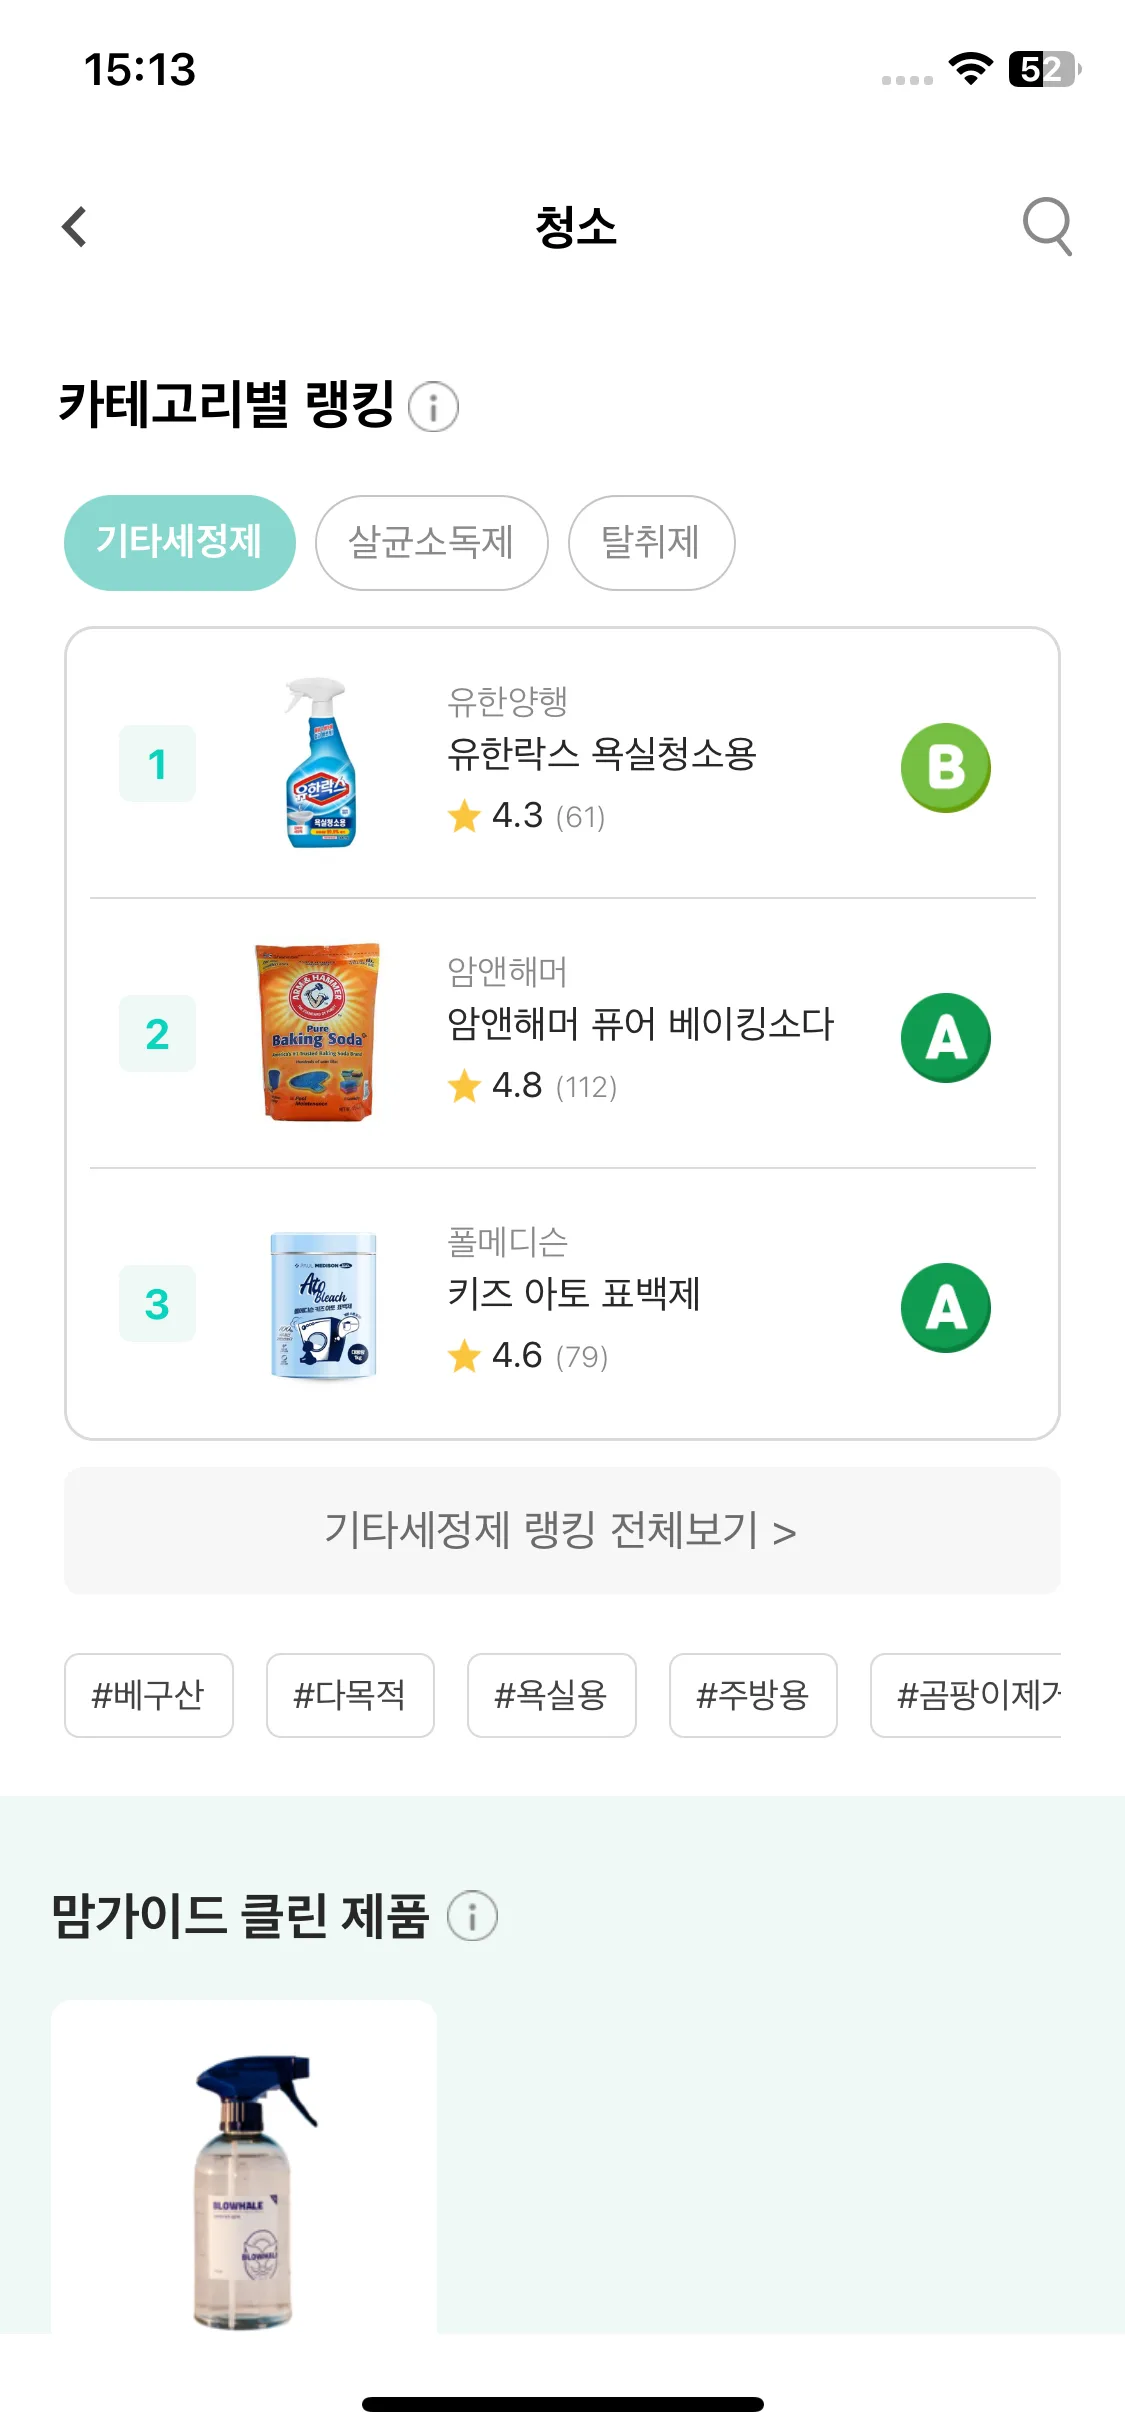
Task: Open 기타세정제 랭킹 전체보기 link
Action: 562,1531
